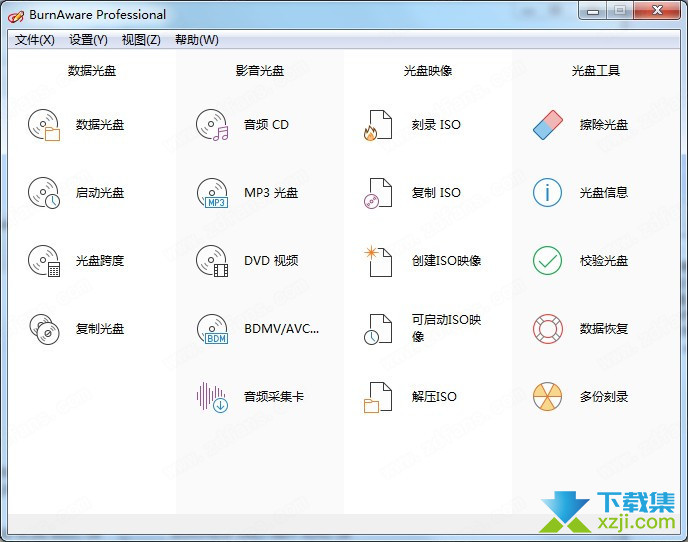Launch 数据恢复 via its text label
This screenshot has width=688, height=542.
[604, 329]
